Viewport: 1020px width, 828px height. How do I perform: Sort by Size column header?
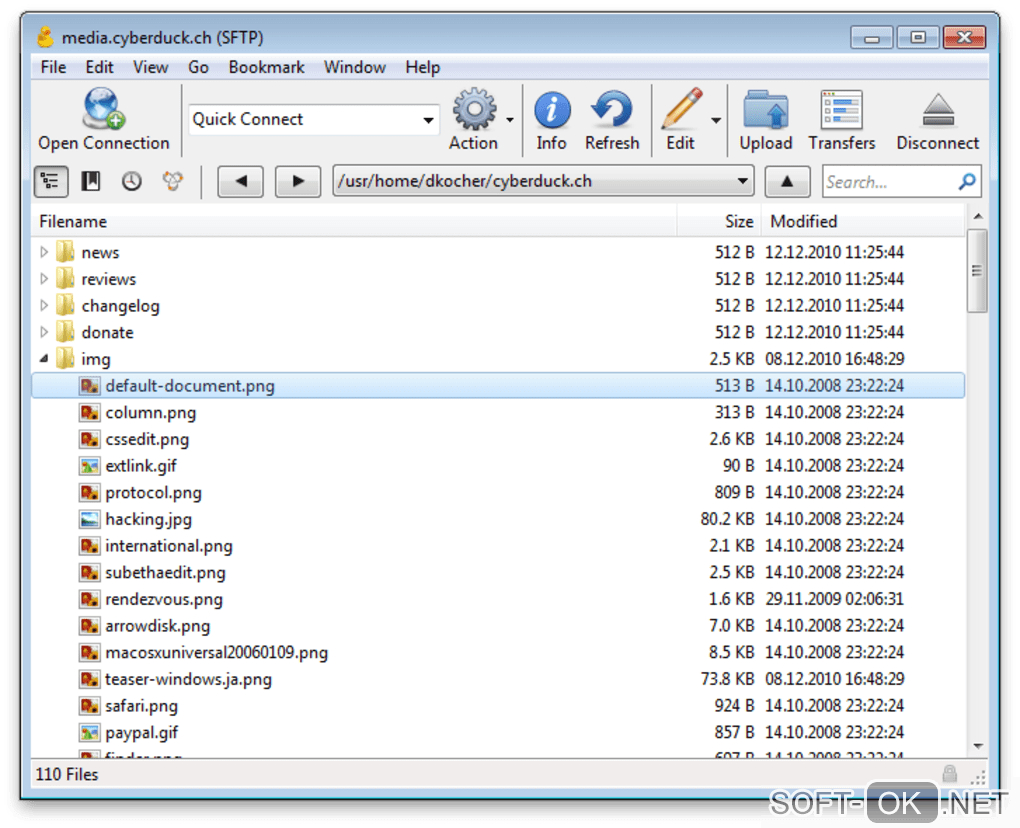tap(719, 221)
